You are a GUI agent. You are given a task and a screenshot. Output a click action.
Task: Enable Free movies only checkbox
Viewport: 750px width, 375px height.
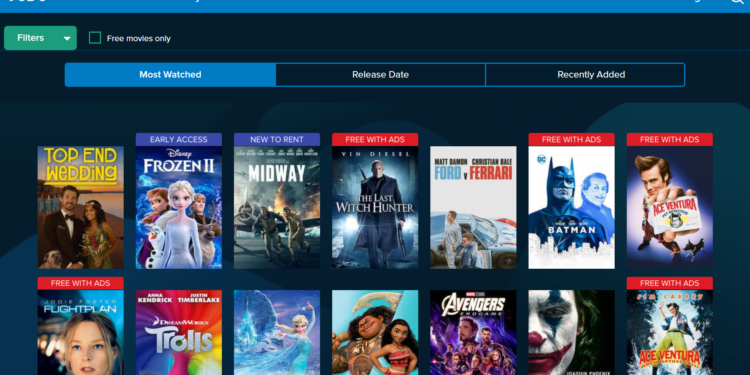[x=95, y=38]
